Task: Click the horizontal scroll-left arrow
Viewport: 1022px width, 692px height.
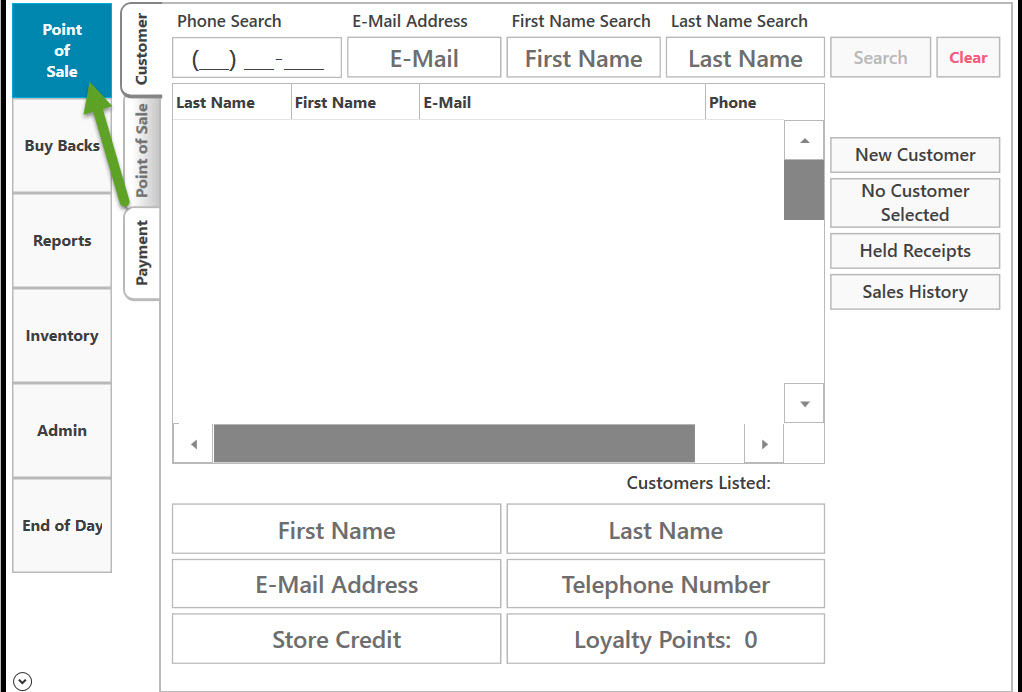Action: (x=194, y=444)
